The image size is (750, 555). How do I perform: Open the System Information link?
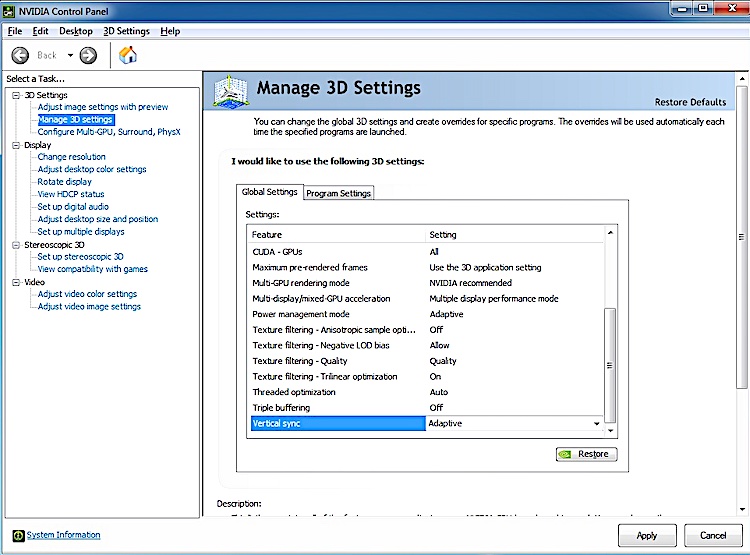click(x=63, y=535)
